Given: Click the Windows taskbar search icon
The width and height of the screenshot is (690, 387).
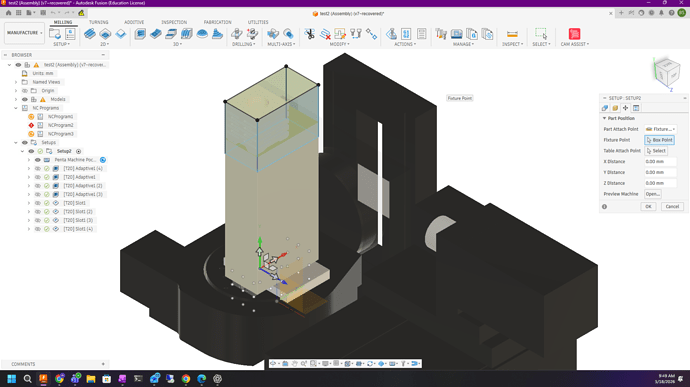Looking at the screenshot, I should 27,379.
